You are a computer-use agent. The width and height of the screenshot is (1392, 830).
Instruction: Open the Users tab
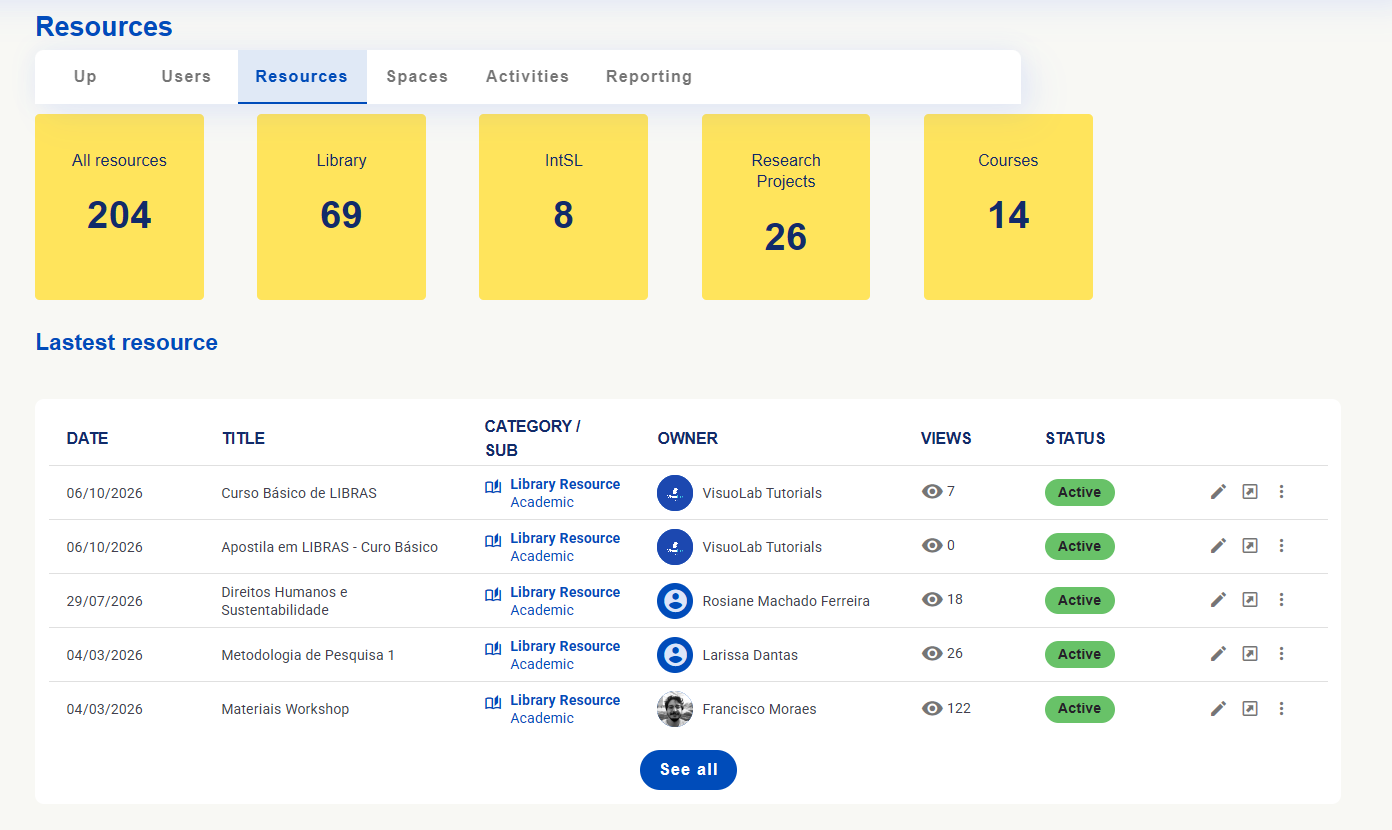pyautogui.click(x=186, y=77)
